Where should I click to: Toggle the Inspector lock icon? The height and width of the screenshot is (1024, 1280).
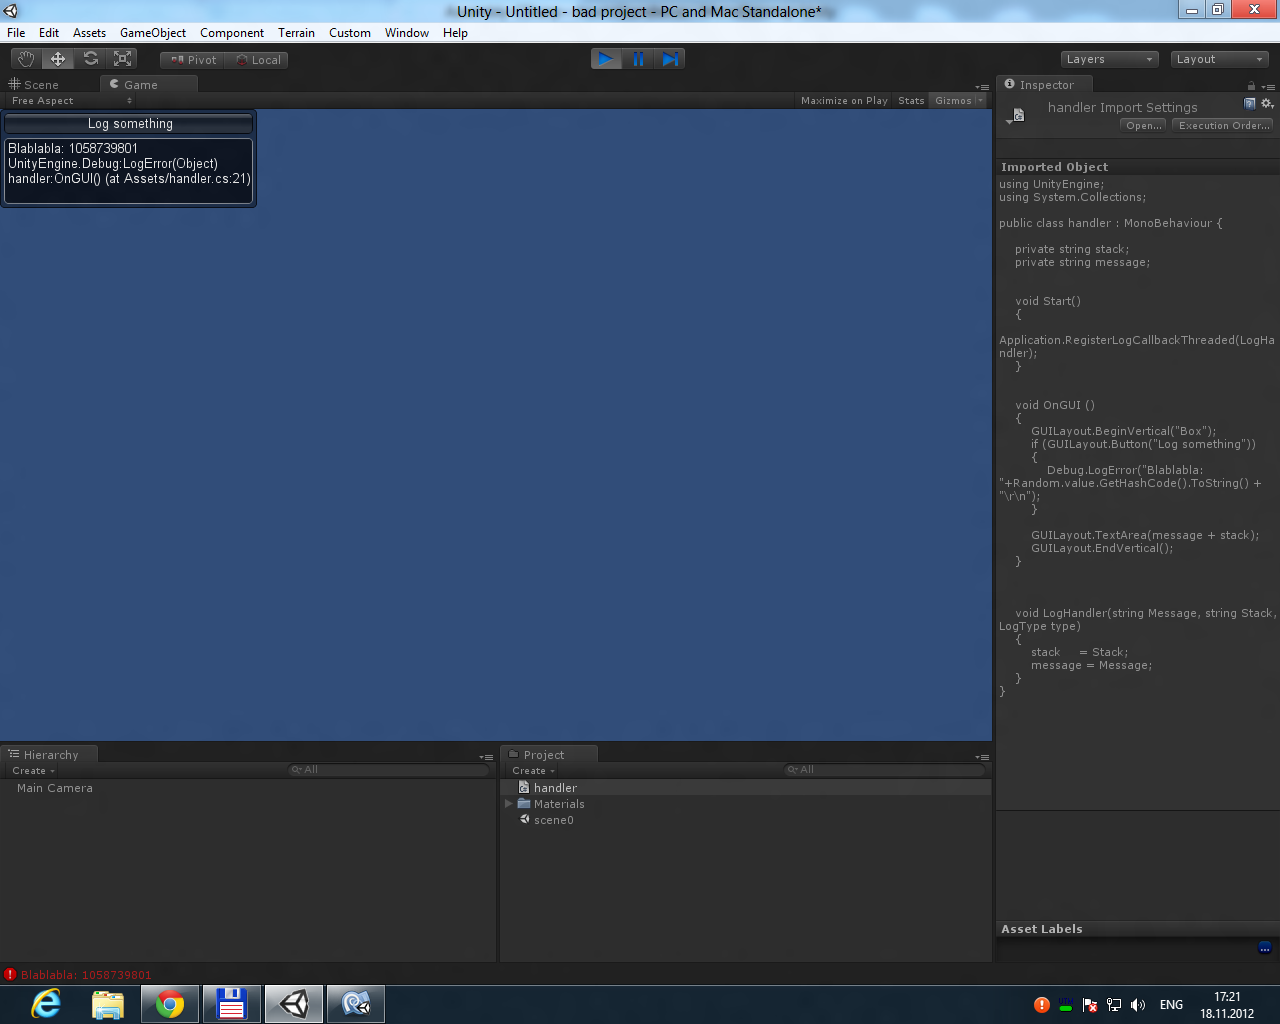(x=1251, y=86)
